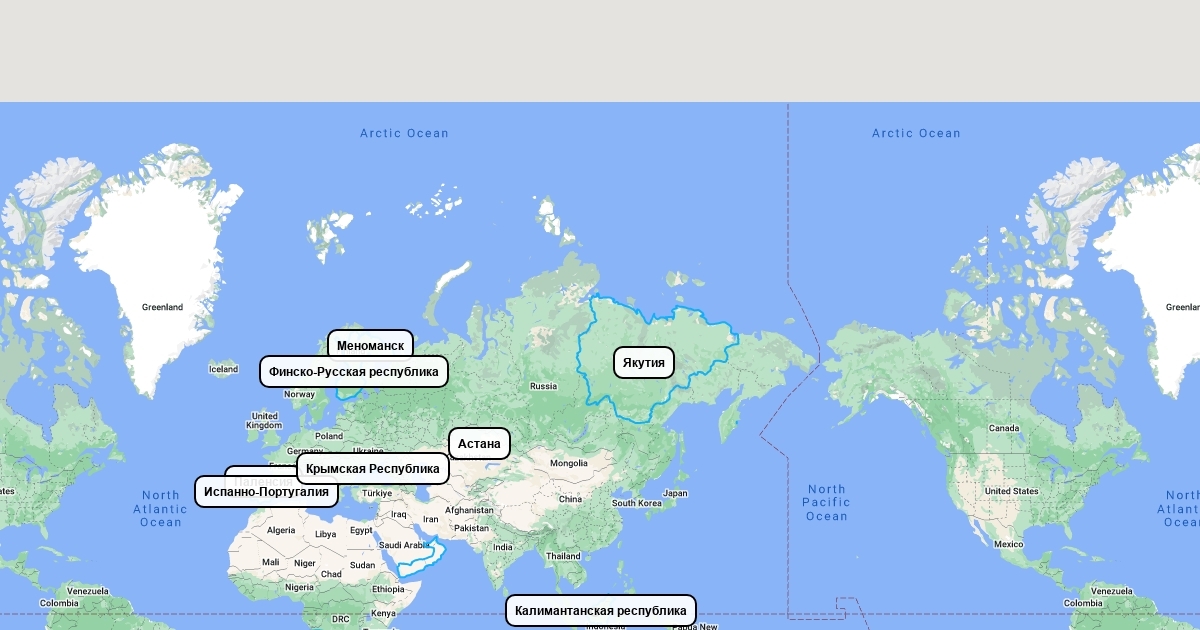Screen dimensions: 1200x630
Task: Select the United States label
Action: (x=1011, y=491)
